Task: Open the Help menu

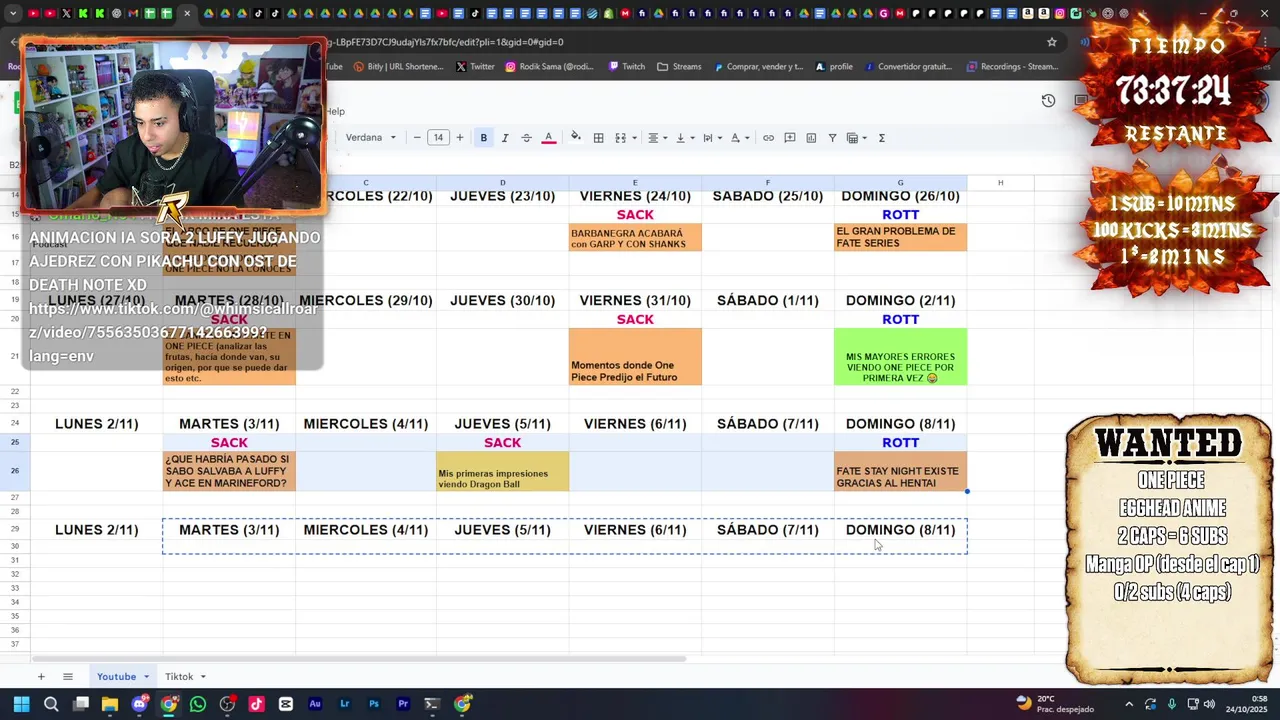Action: (x=335, y=111)
